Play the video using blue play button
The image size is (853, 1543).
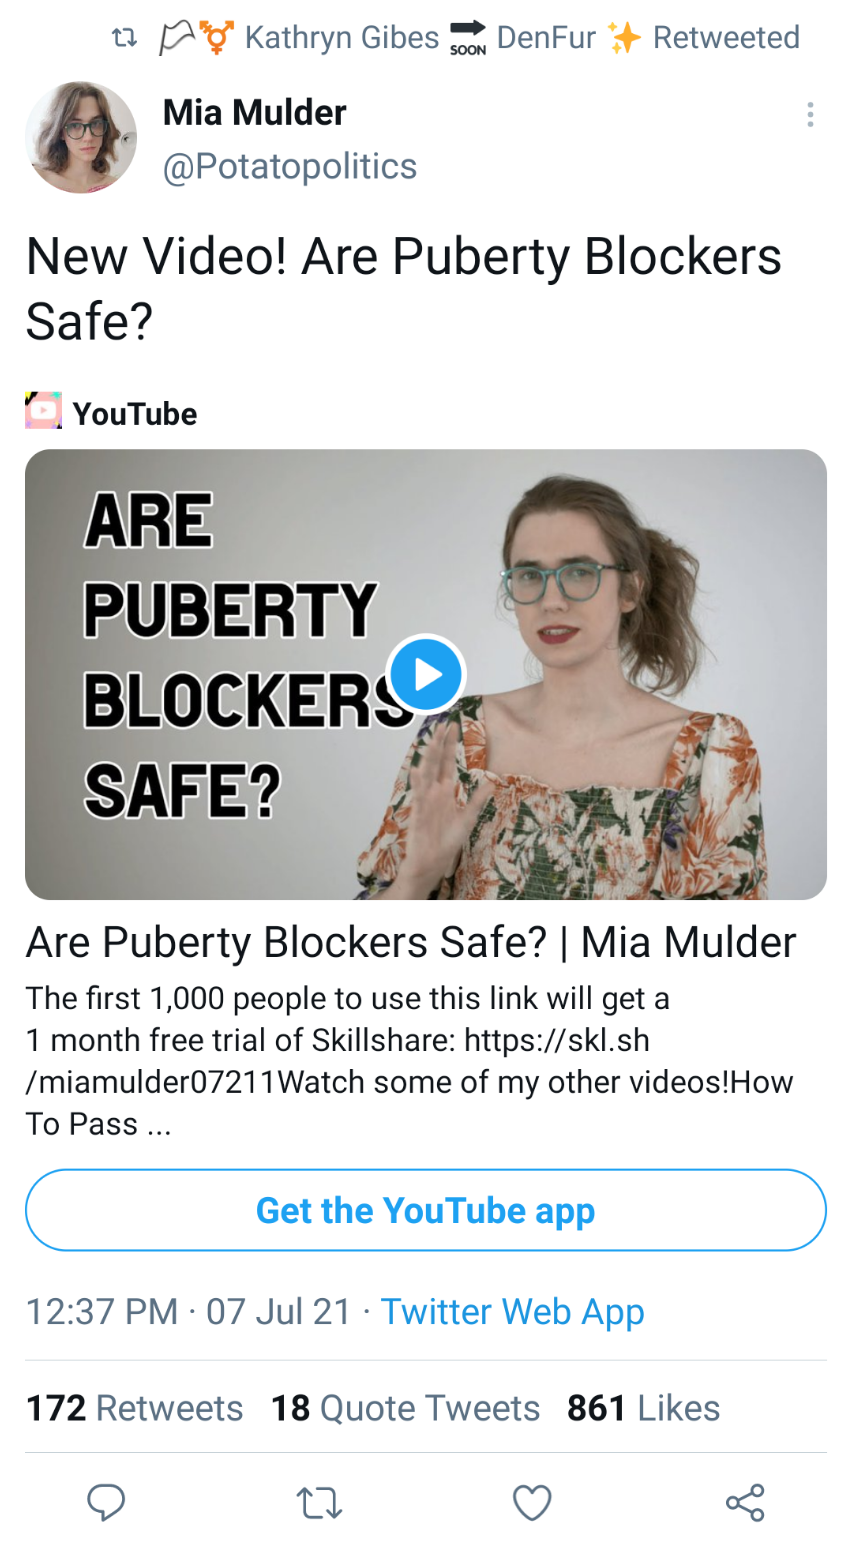(x=426, y=674)
